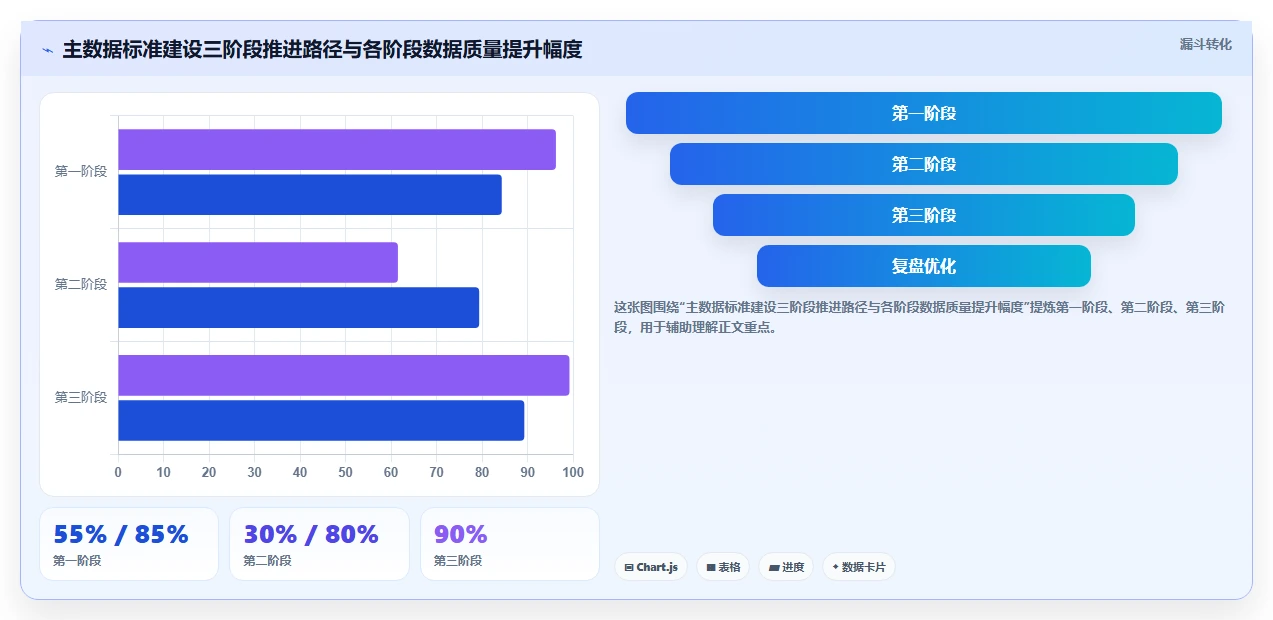Click the lightning icon beside the title
Viewport: 1273px width, 620px height.
point(47,50)
